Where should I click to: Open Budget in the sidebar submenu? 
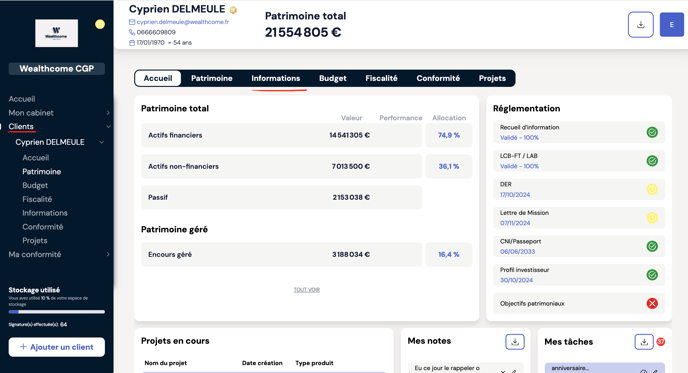pos(35,185)
